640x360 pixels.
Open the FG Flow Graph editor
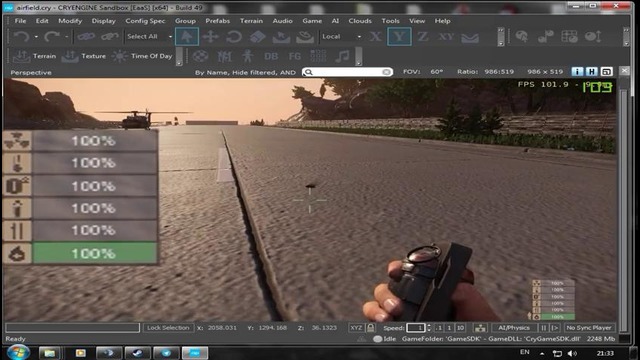point(295,56)
